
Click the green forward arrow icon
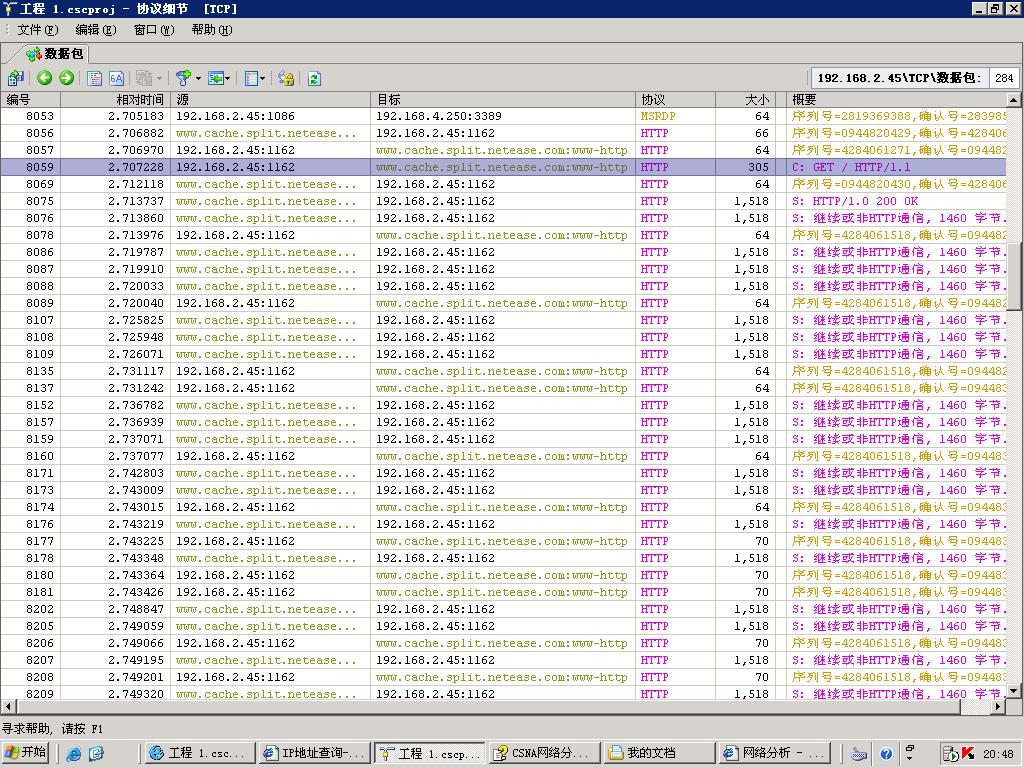pyautogui.click(x=66, y=78)
